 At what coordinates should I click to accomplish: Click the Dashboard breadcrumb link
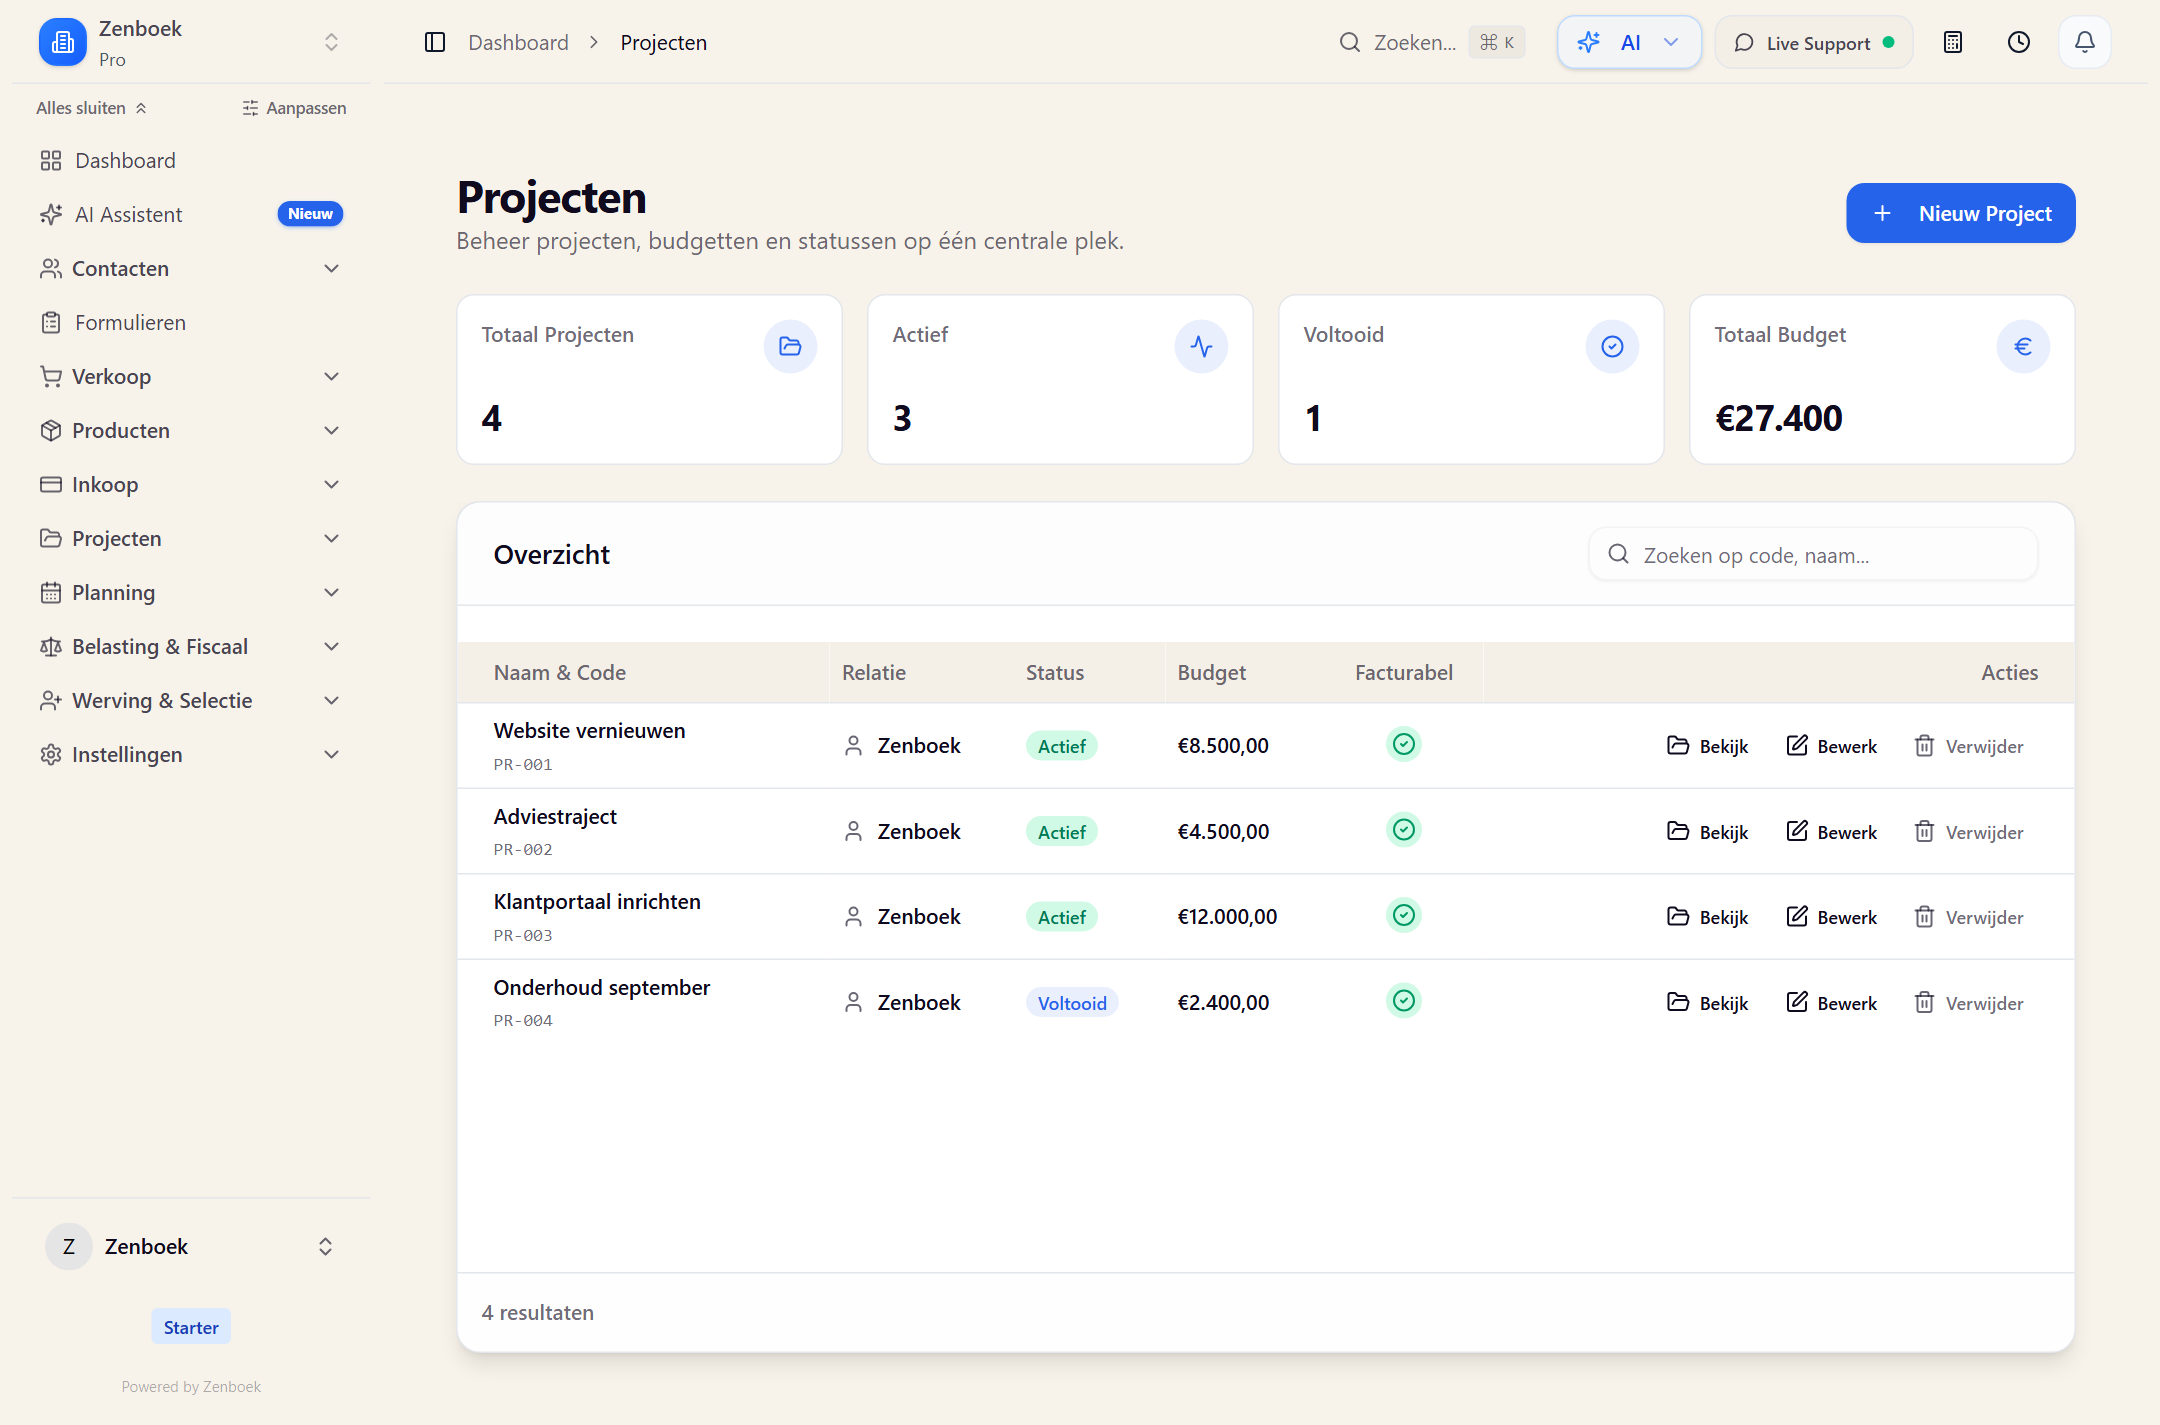[518, 42]
